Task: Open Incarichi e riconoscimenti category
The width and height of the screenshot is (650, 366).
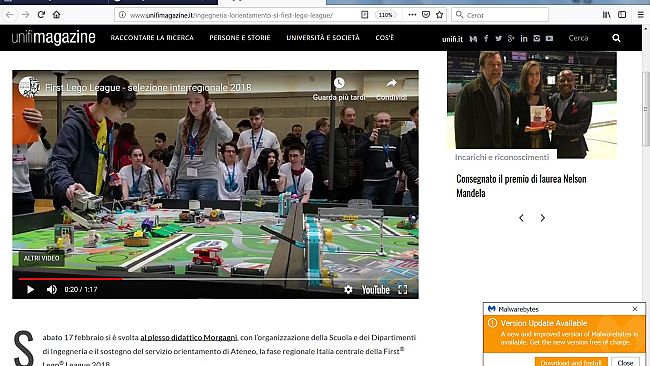Action: (502, 157)
